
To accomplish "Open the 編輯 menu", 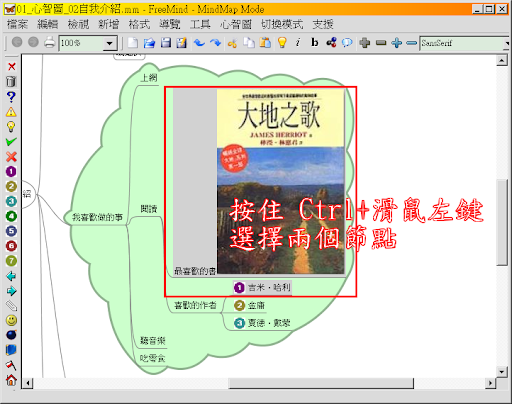I will pyautogui.click(x=48, y=24).
